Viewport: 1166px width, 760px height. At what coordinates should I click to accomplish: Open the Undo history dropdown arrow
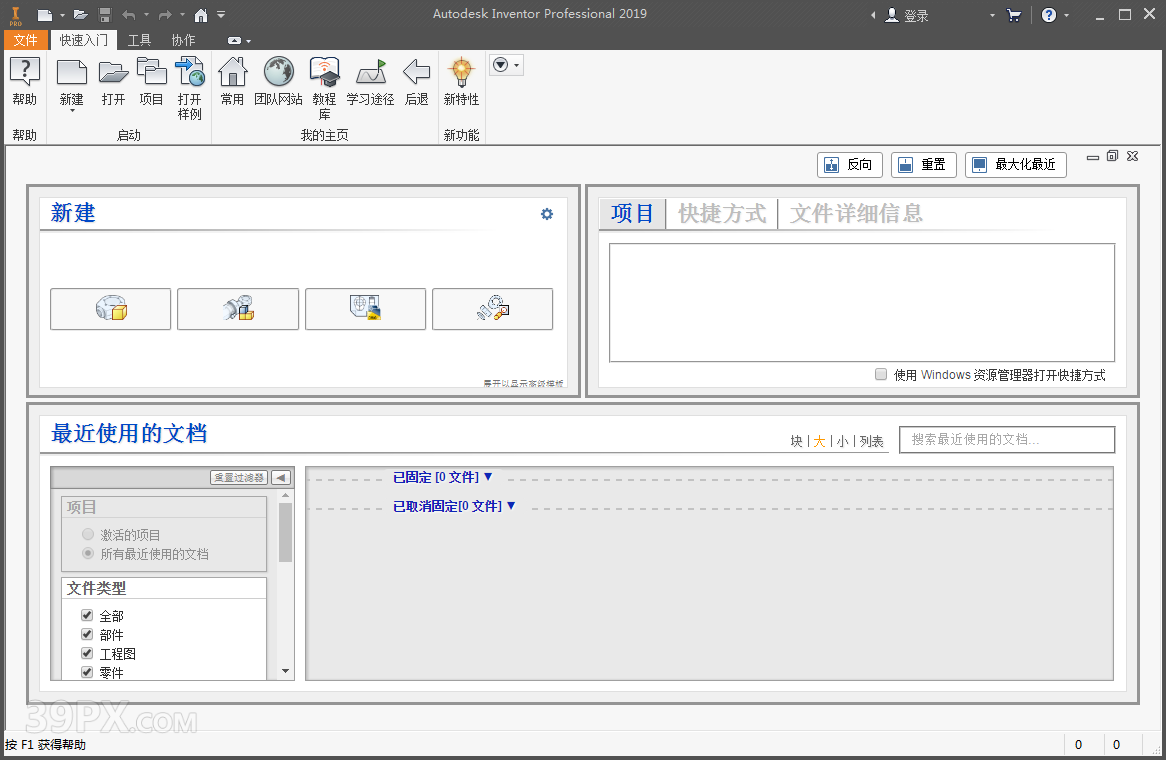146,15
